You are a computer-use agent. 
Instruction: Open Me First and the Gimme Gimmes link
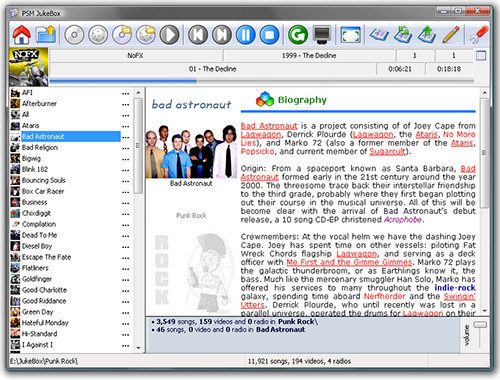pyautogui.click(x=349, y=262)
